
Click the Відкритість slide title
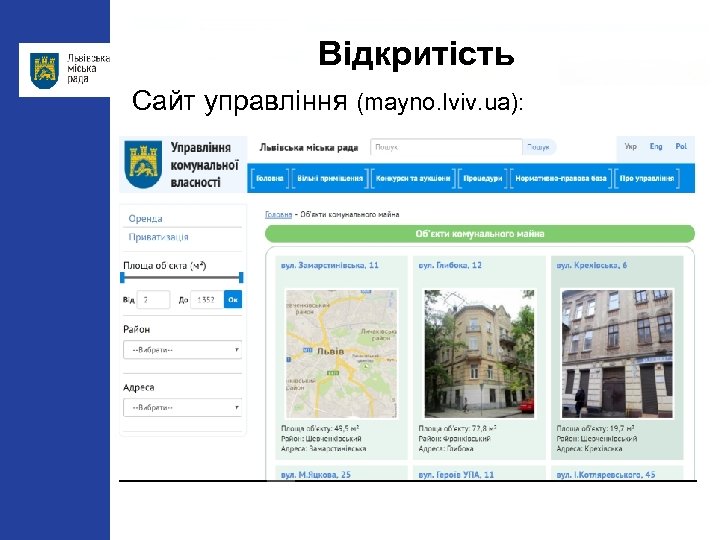[416, 54]
